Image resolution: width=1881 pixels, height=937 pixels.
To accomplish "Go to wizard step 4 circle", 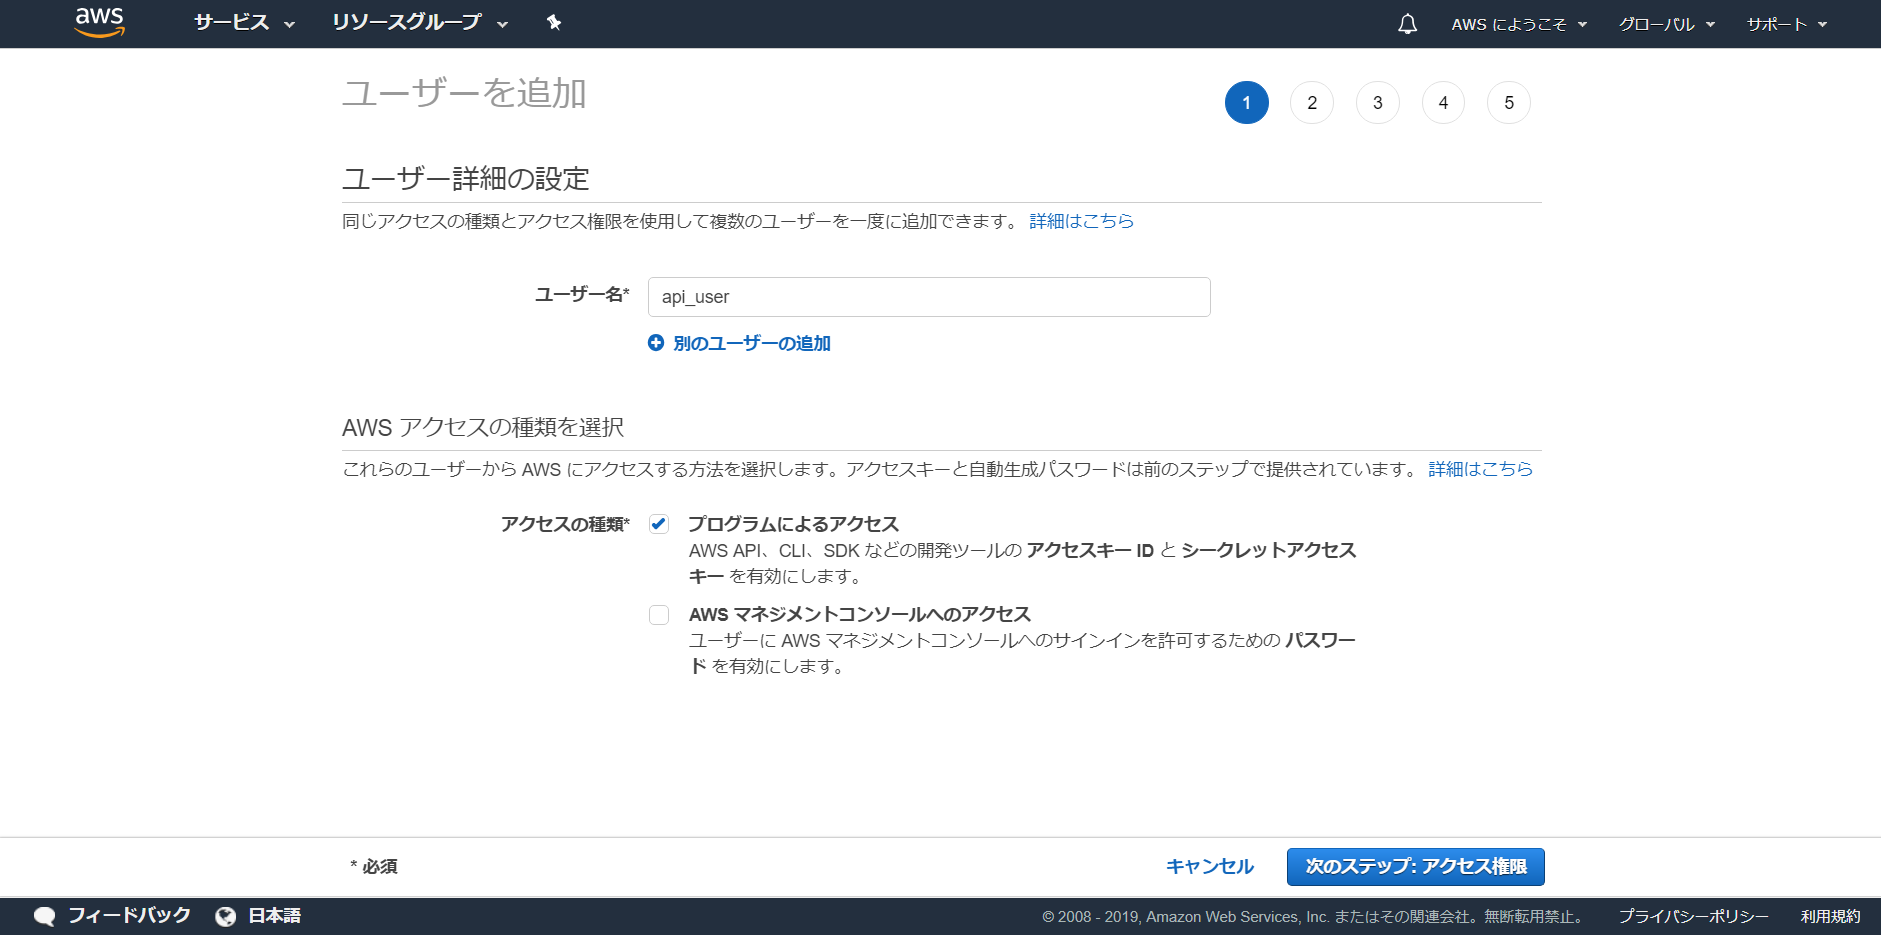I will click(1443, 103).
